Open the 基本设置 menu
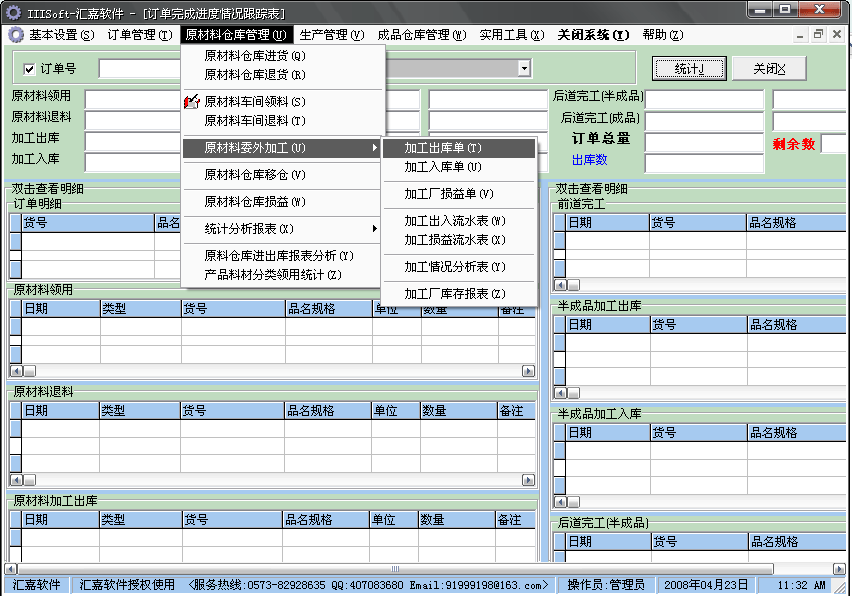Screen dimensions: 852x596 61,35
